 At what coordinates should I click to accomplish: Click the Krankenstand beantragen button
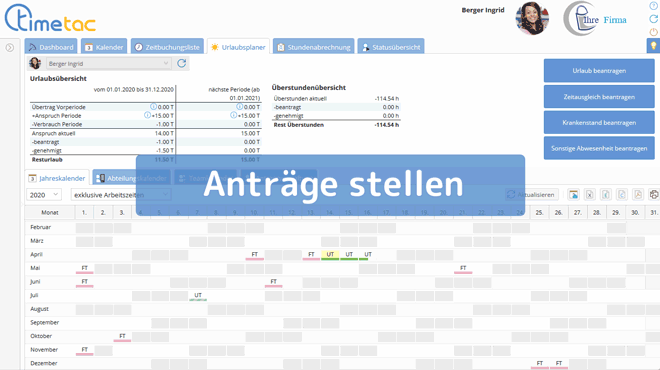599,122
